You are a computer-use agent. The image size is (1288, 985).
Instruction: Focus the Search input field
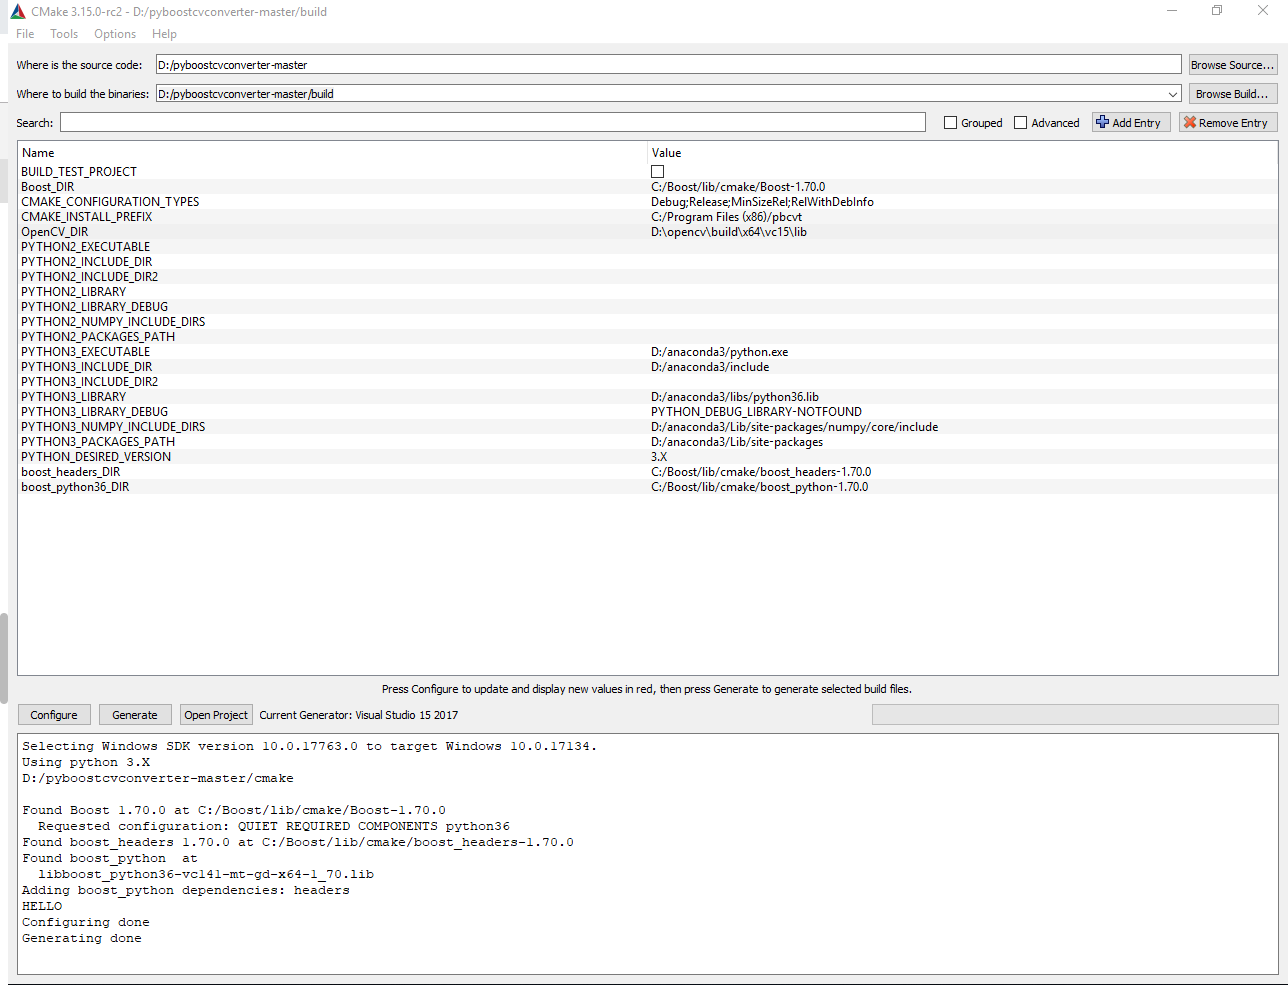tap(493, 122)
